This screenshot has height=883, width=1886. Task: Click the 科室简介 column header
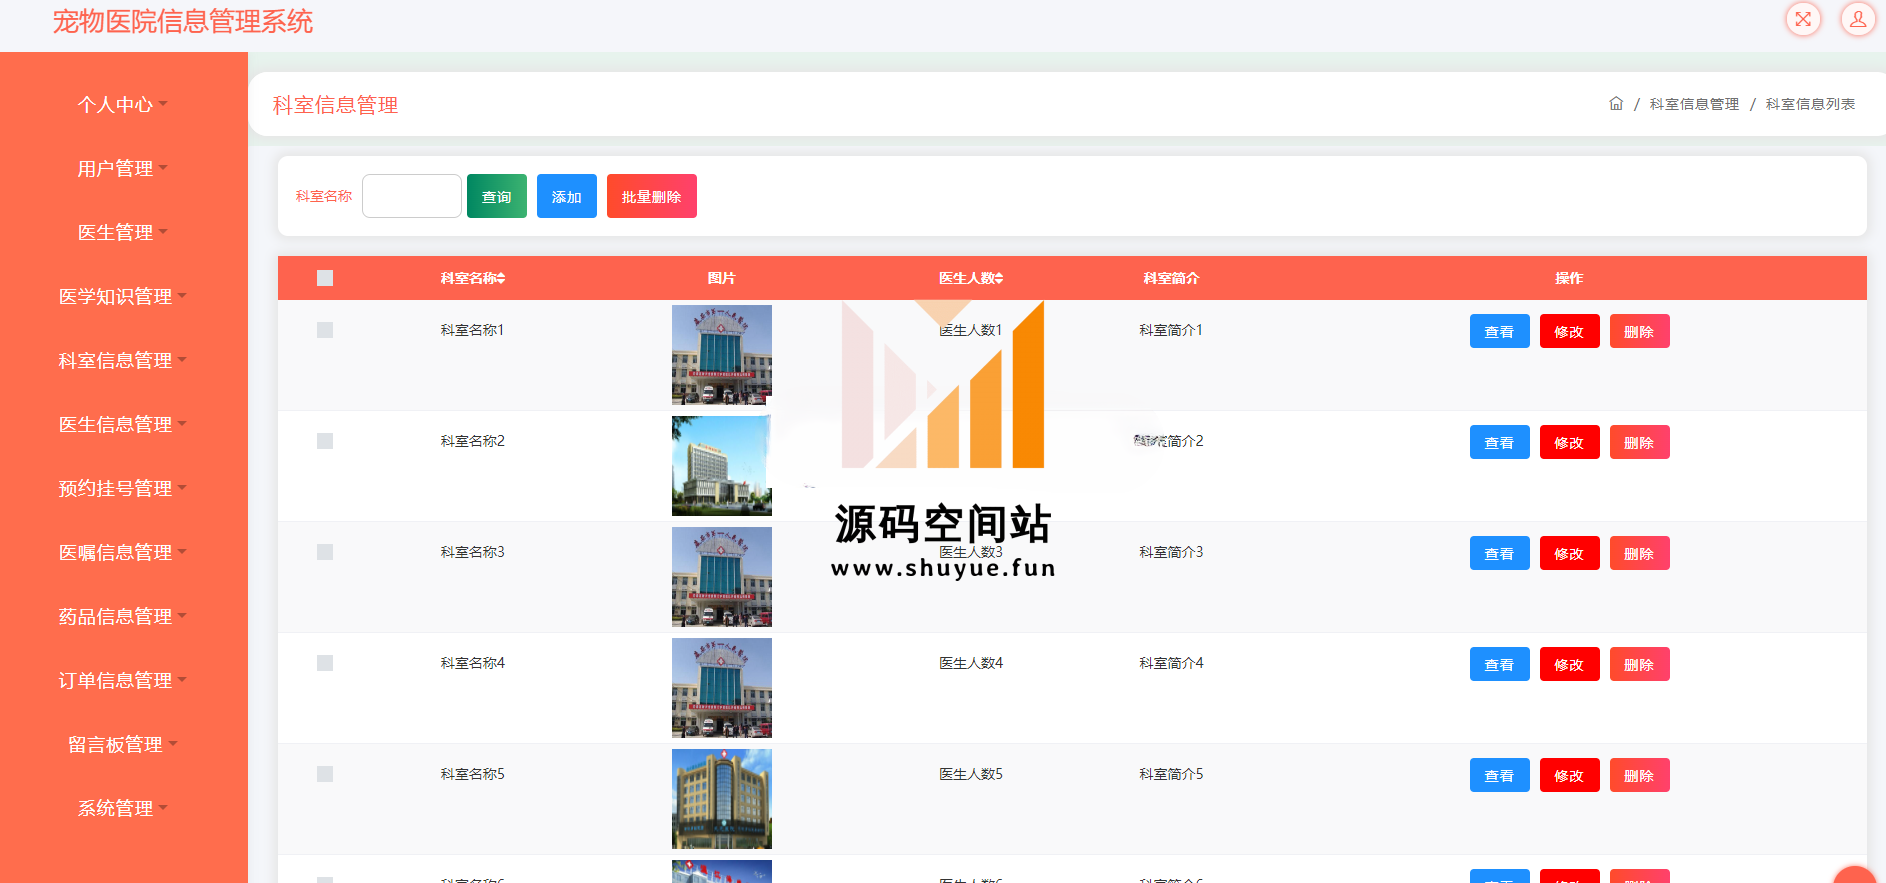(x=1171, y=278)
